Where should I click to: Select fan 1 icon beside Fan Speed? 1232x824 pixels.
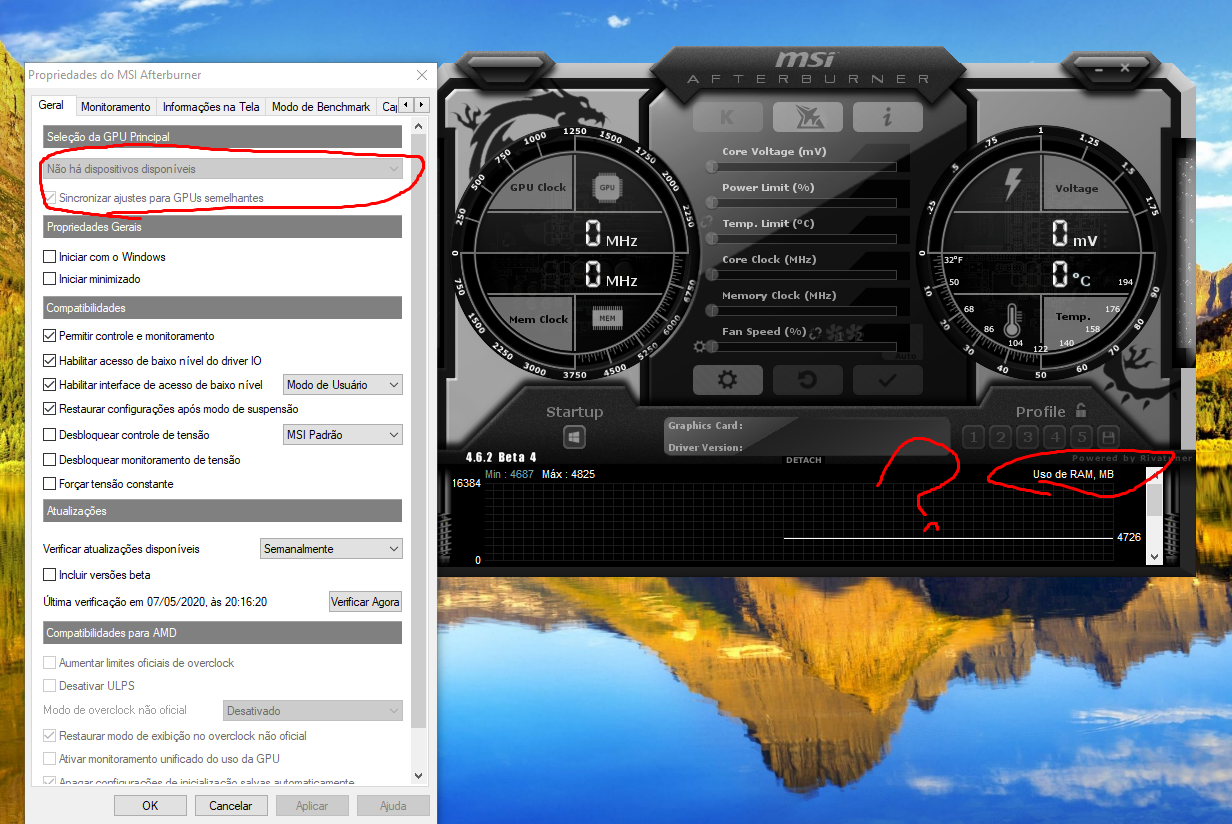click(x=834, y=332)
